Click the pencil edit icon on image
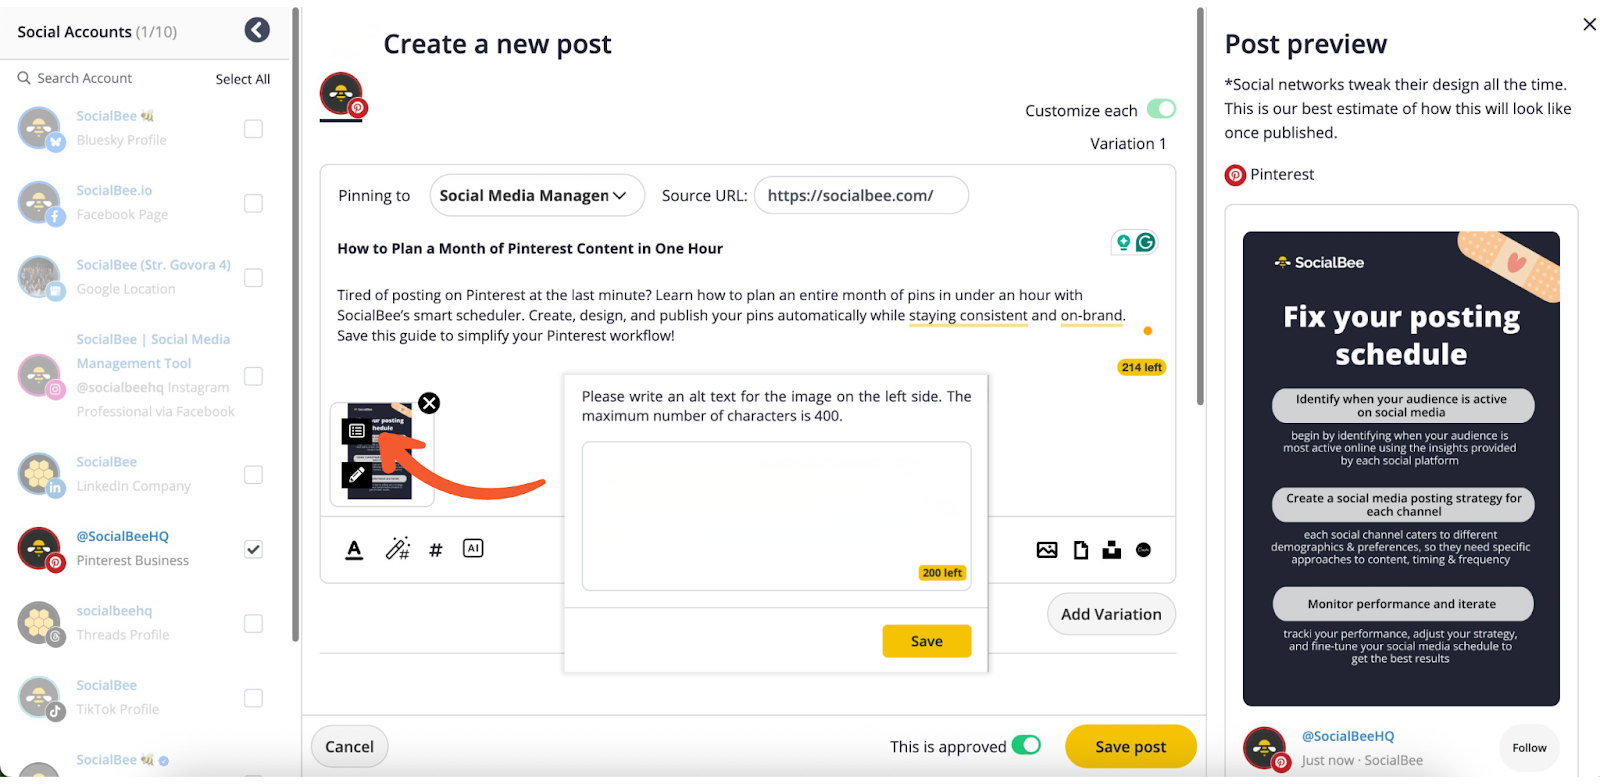The image size is (1600, 784). click(x=357, y=475)
